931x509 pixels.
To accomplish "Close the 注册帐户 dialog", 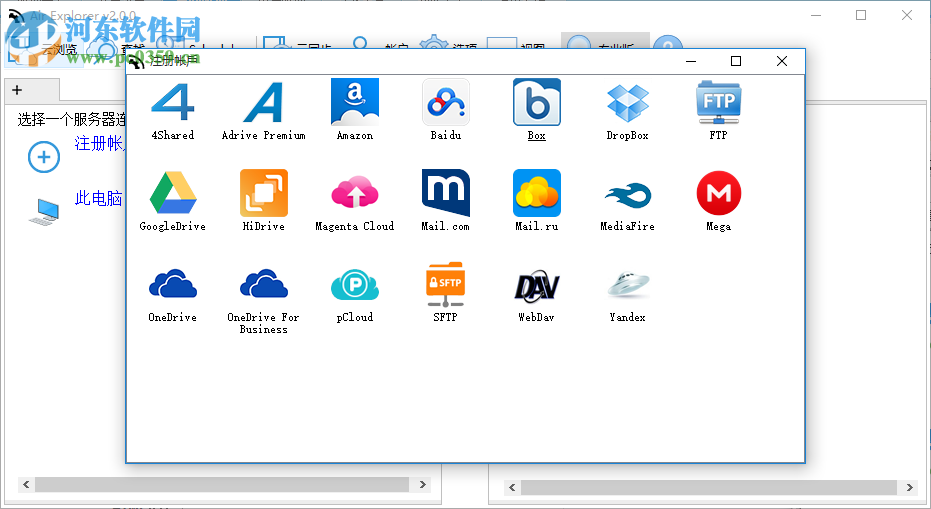I will pos(782,61).
